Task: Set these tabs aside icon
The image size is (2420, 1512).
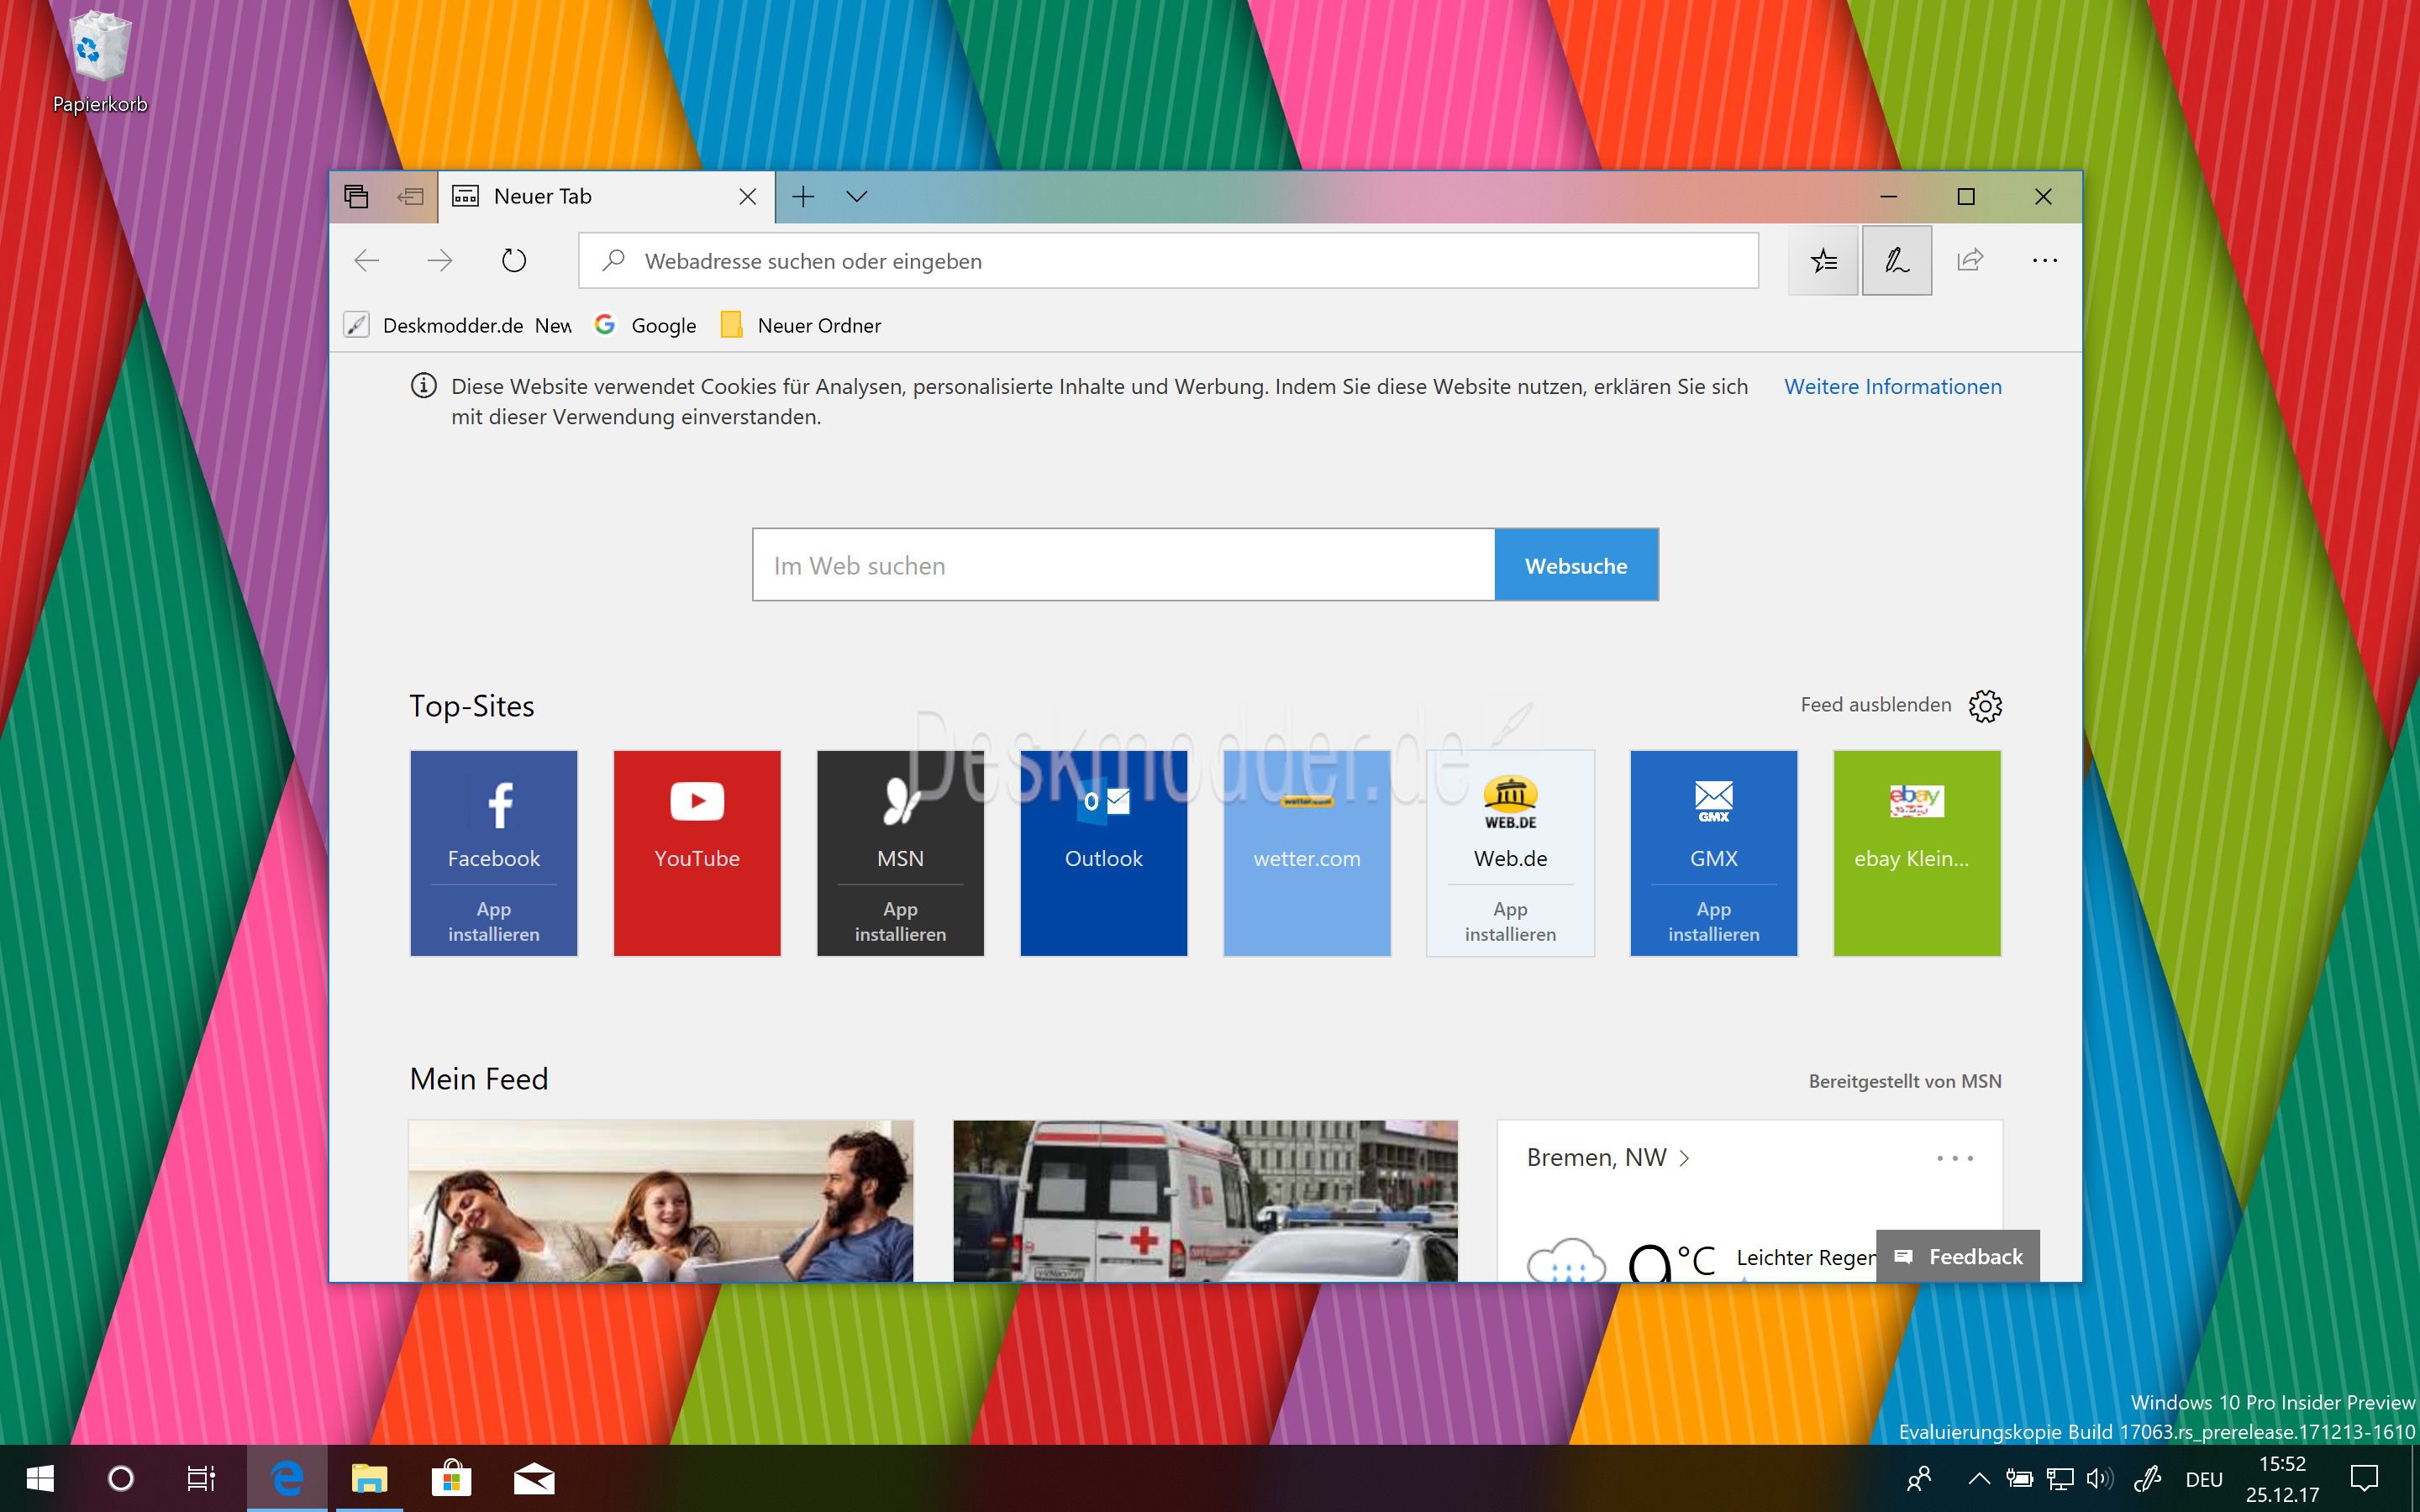Action: pos(410,196)
